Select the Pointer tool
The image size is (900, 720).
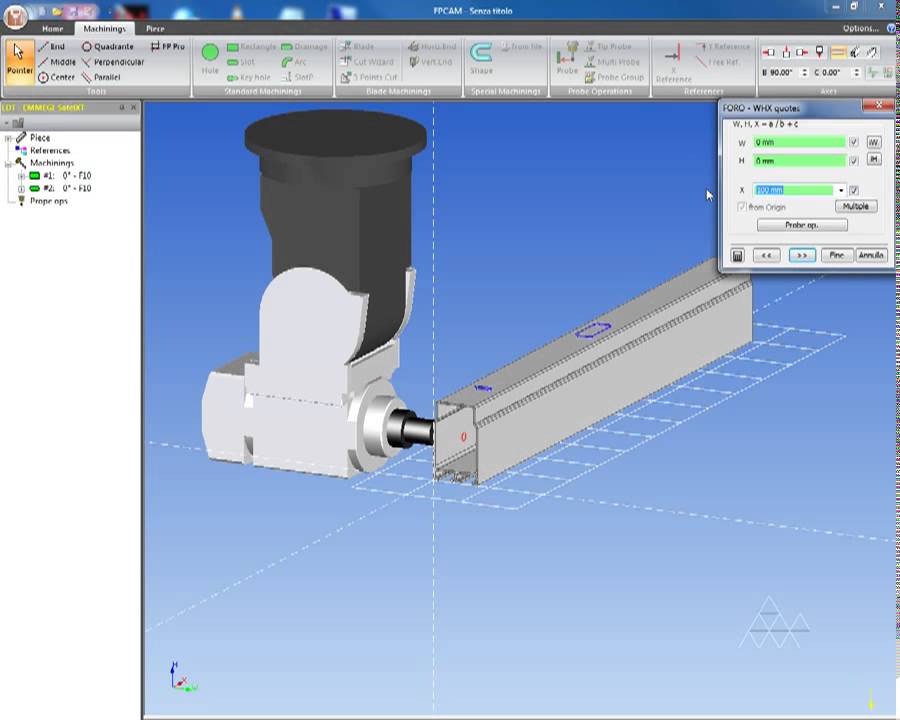20,61
